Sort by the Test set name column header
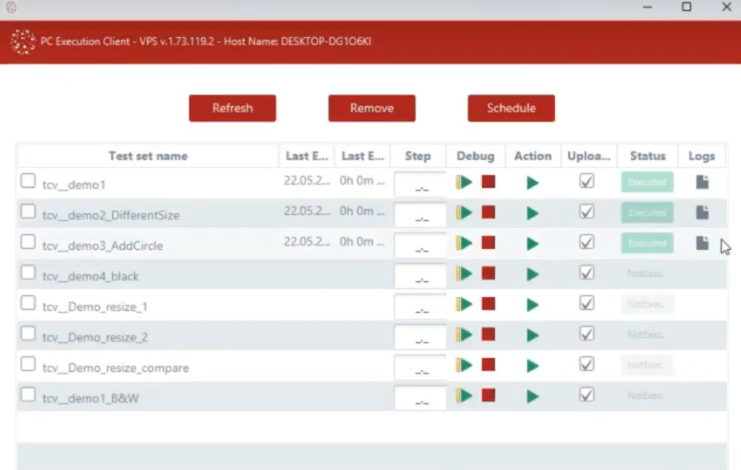Image resolution: width=741 pixels, height=470 pixels. click(148, 156)
